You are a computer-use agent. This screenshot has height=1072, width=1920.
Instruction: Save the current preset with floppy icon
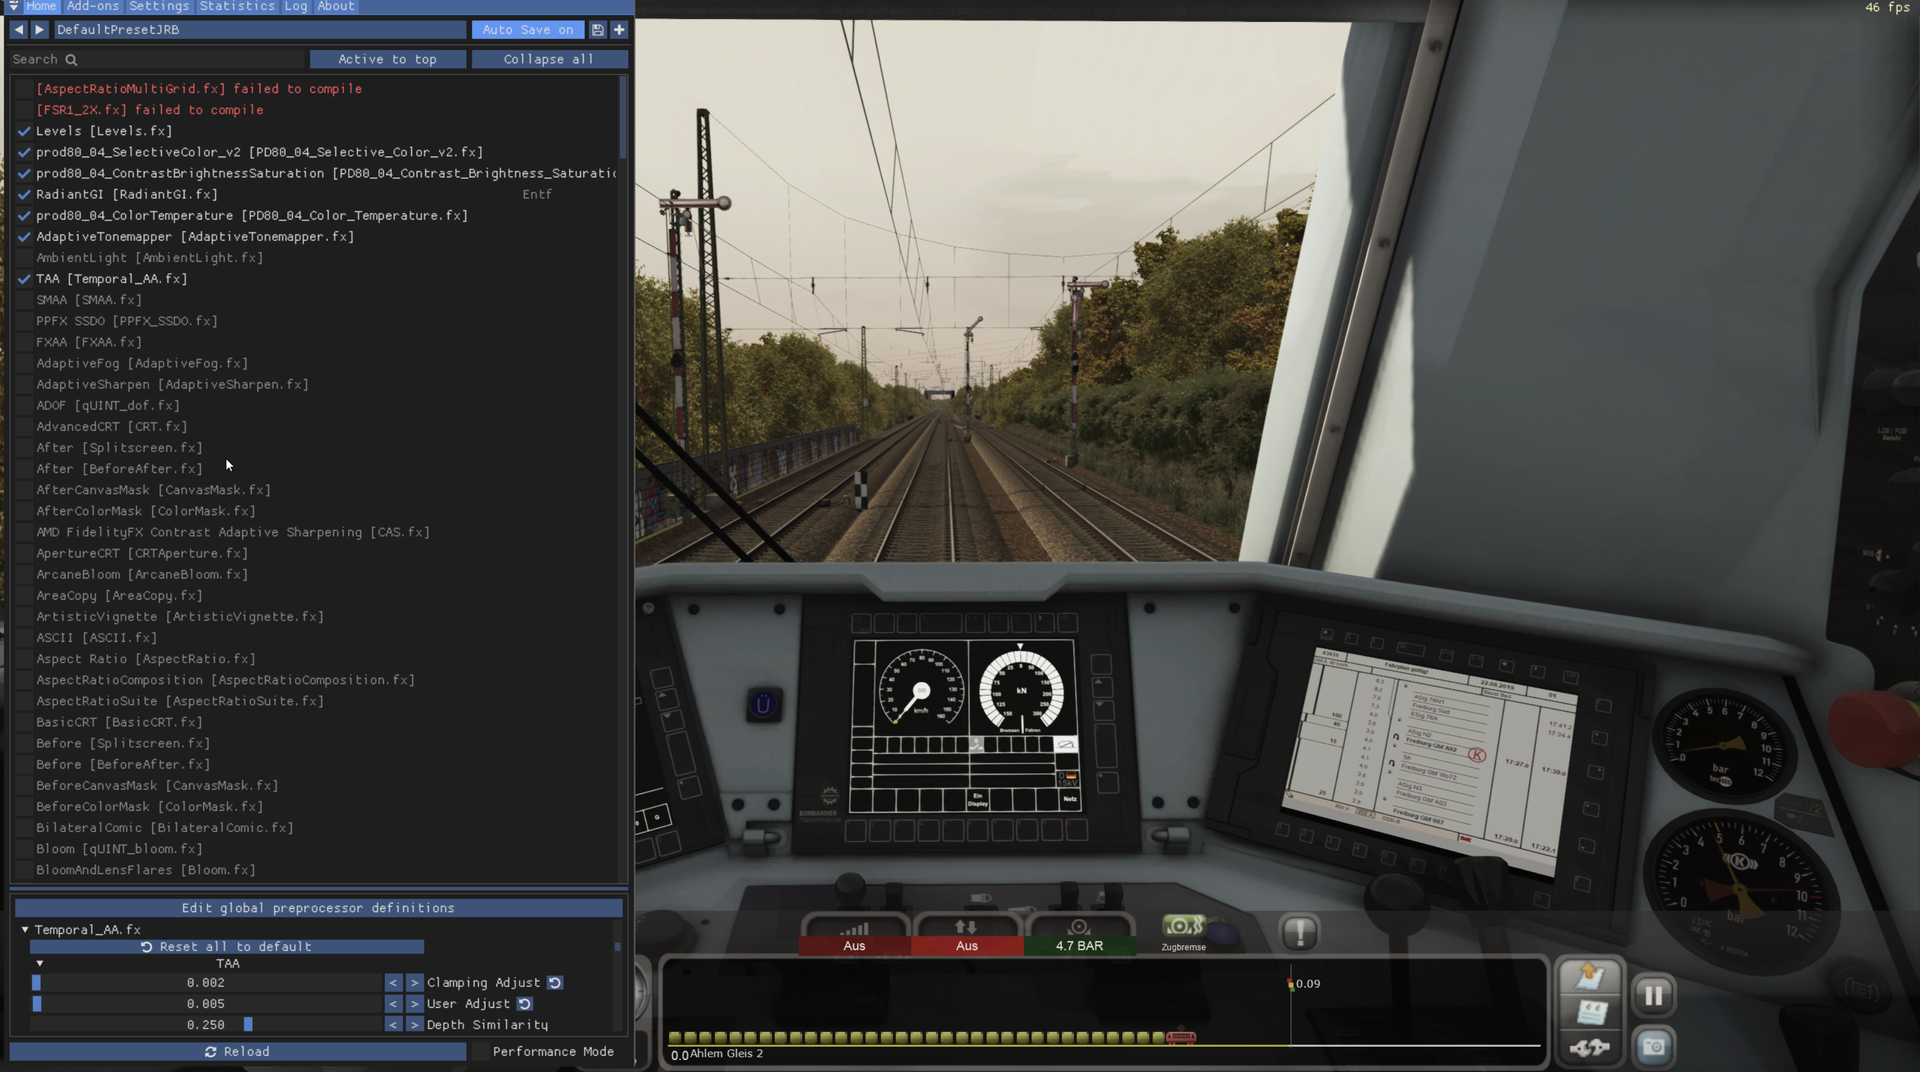[x=597, y=30]
